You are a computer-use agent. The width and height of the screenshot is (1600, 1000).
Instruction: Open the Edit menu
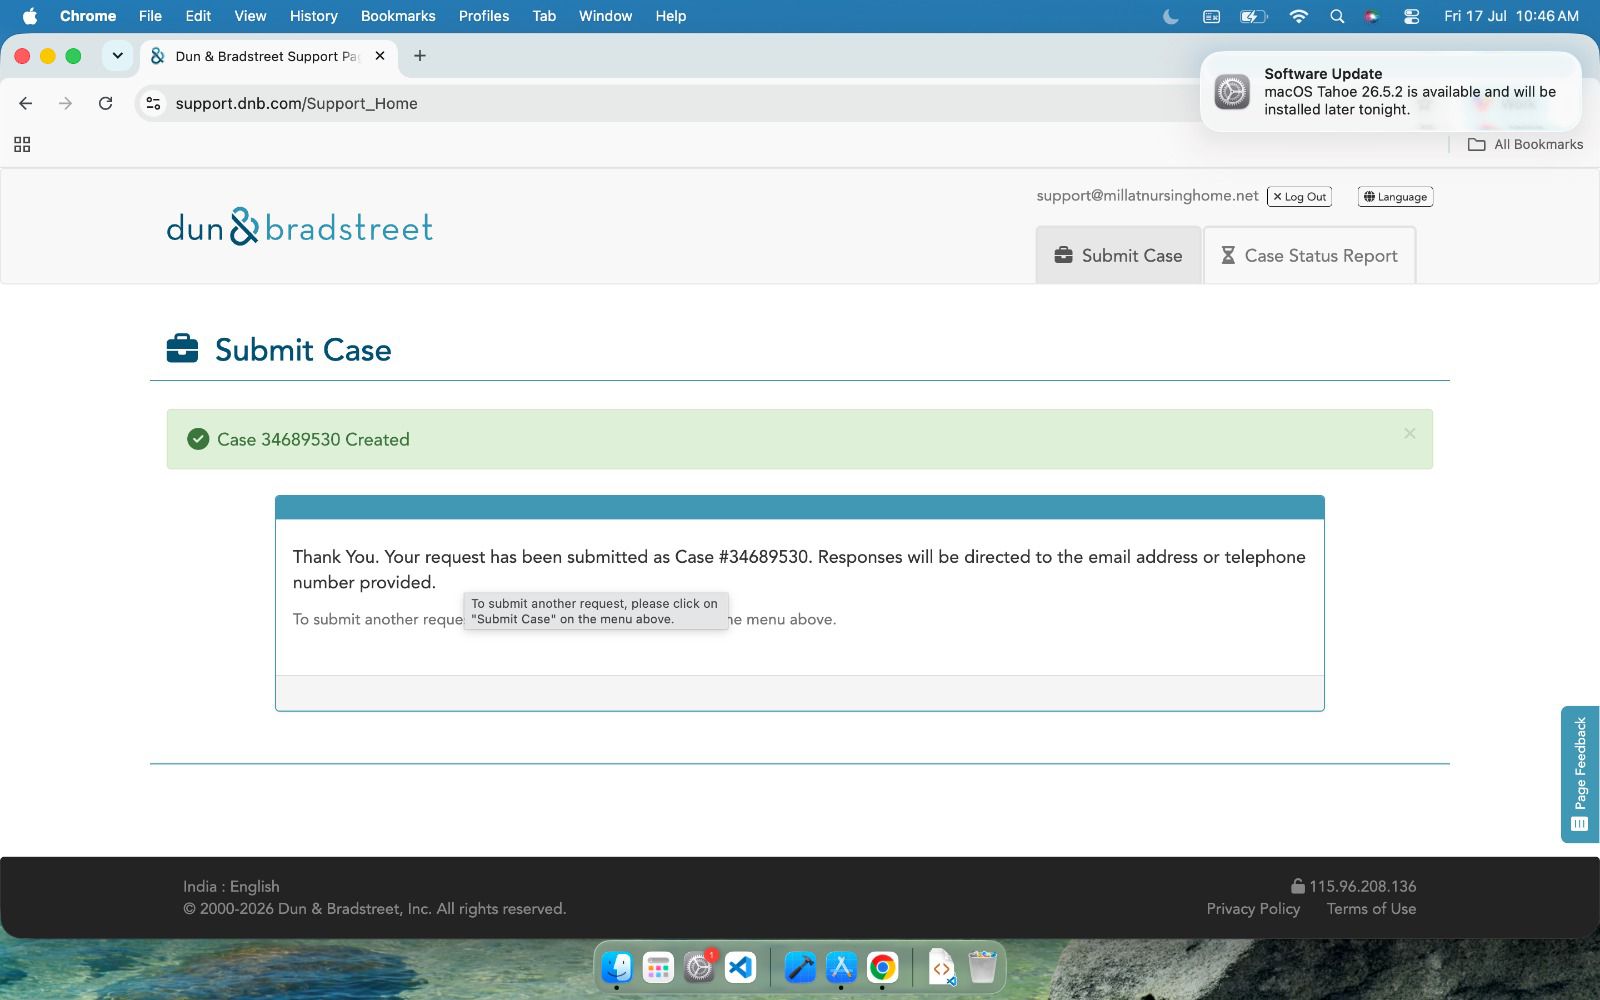point(198,16)
